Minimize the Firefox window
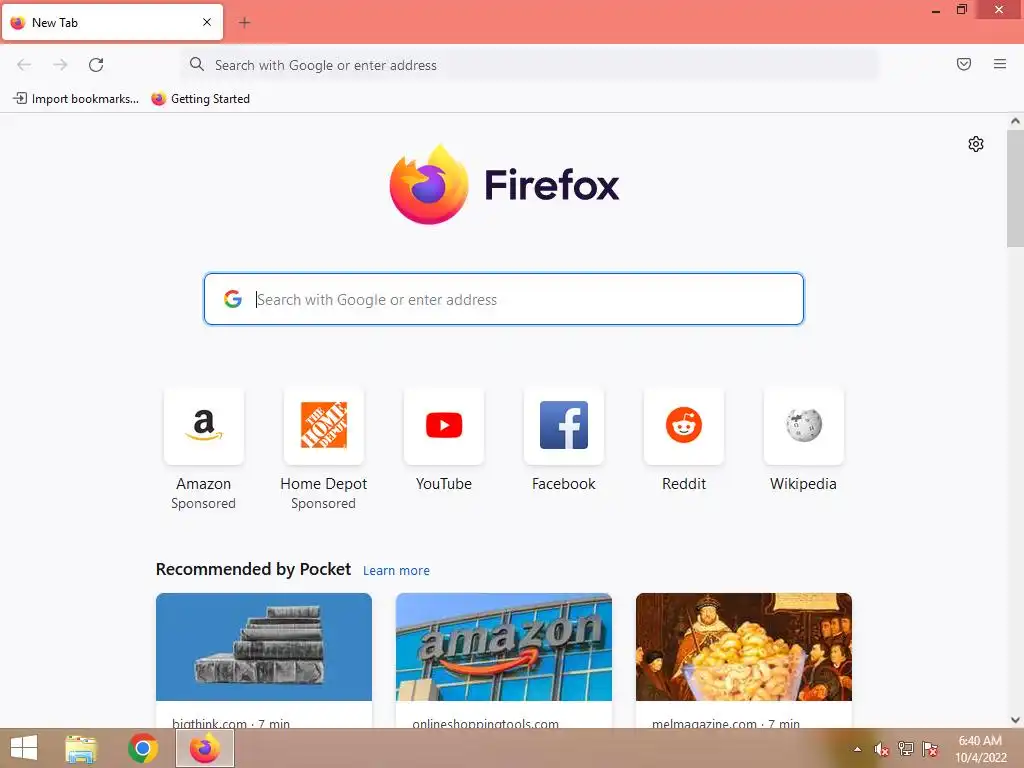Image resolution: width=1024 pixels, height=768 pixels. click(935, 10)
